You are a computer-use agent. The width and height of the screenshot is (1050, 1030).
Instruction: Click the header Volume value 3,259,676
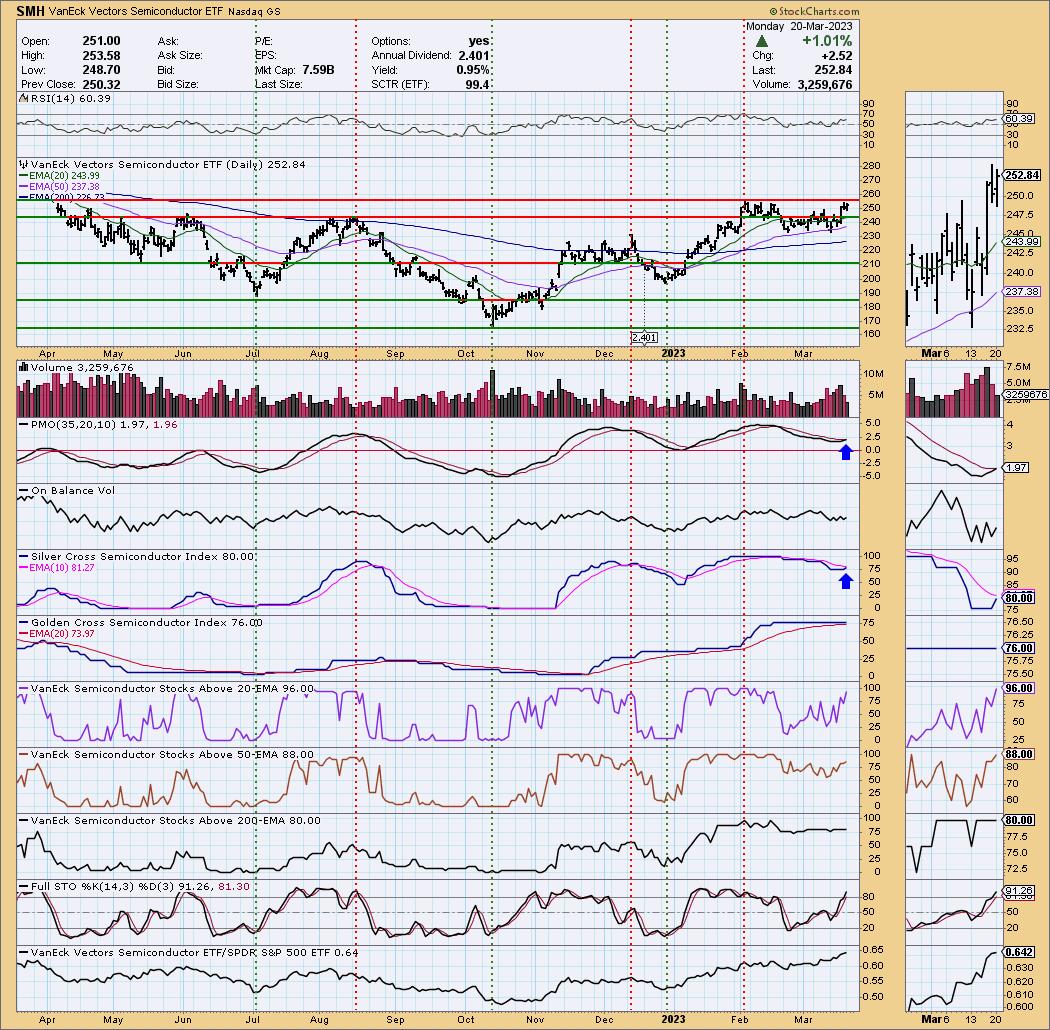tap(825, 84)
